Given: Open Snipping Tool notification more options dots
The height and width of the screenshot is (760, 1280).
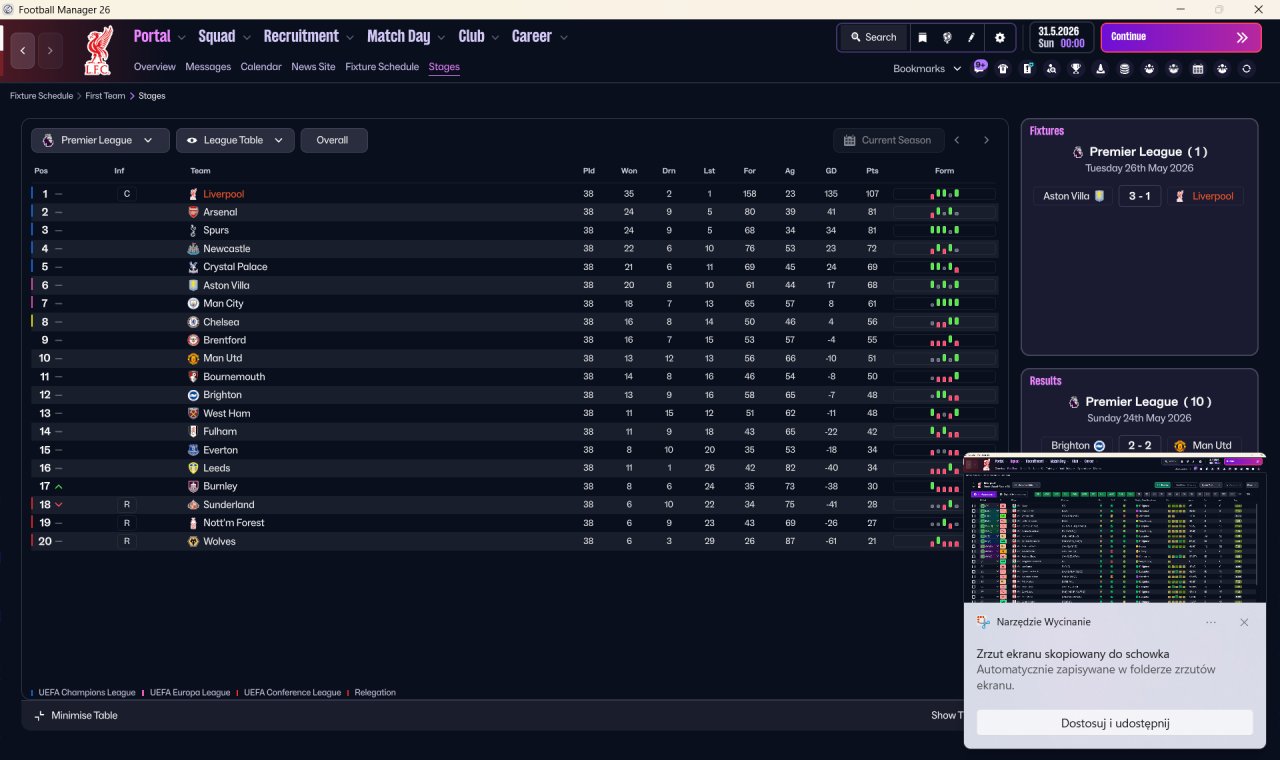Looking at the screenshot, I should click(x=1211, y=622).
